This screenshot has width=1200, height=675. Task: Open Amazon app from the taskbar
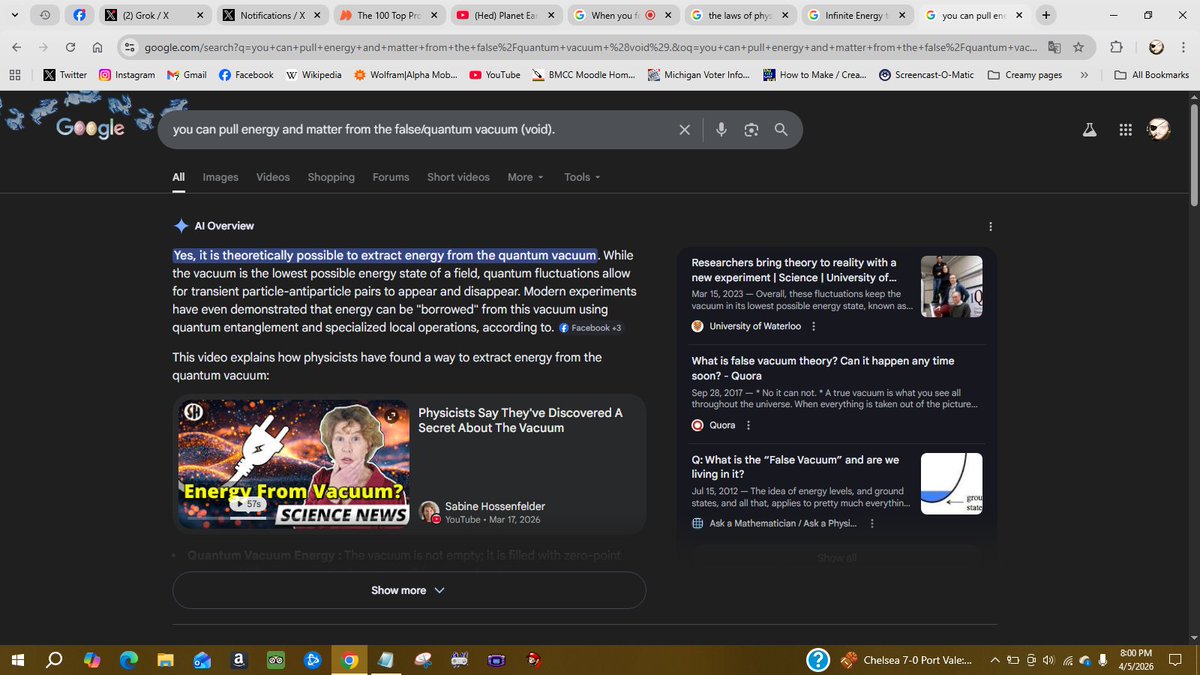[239, 659]
